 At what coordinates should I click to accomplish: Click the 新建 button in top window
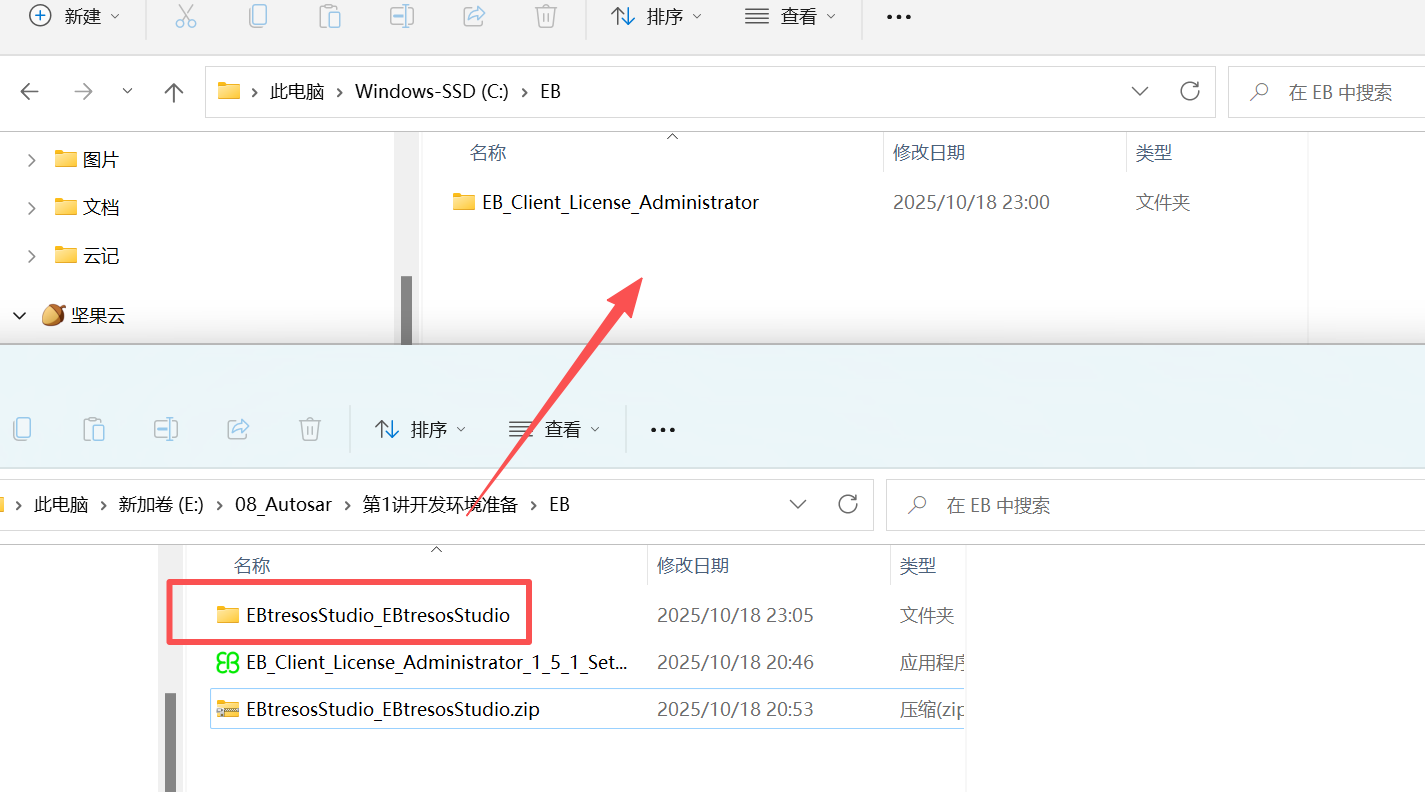[x=74, y=16]
